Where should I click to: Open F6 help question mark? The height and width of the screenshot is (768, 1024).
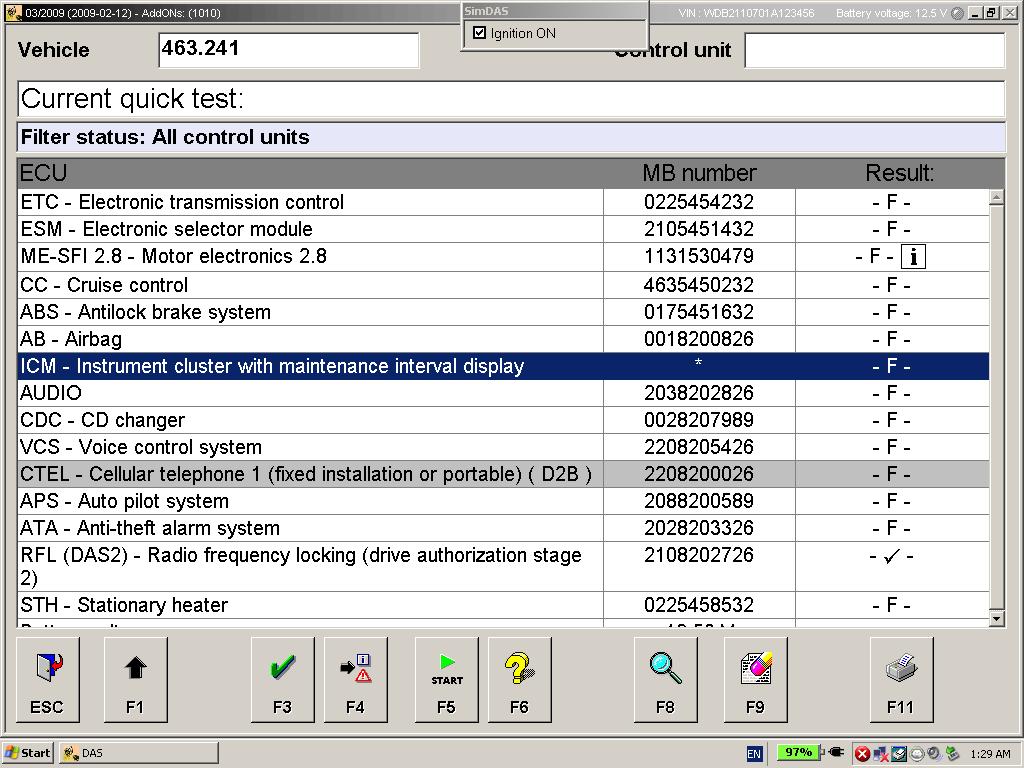click(x=519, y=679)
